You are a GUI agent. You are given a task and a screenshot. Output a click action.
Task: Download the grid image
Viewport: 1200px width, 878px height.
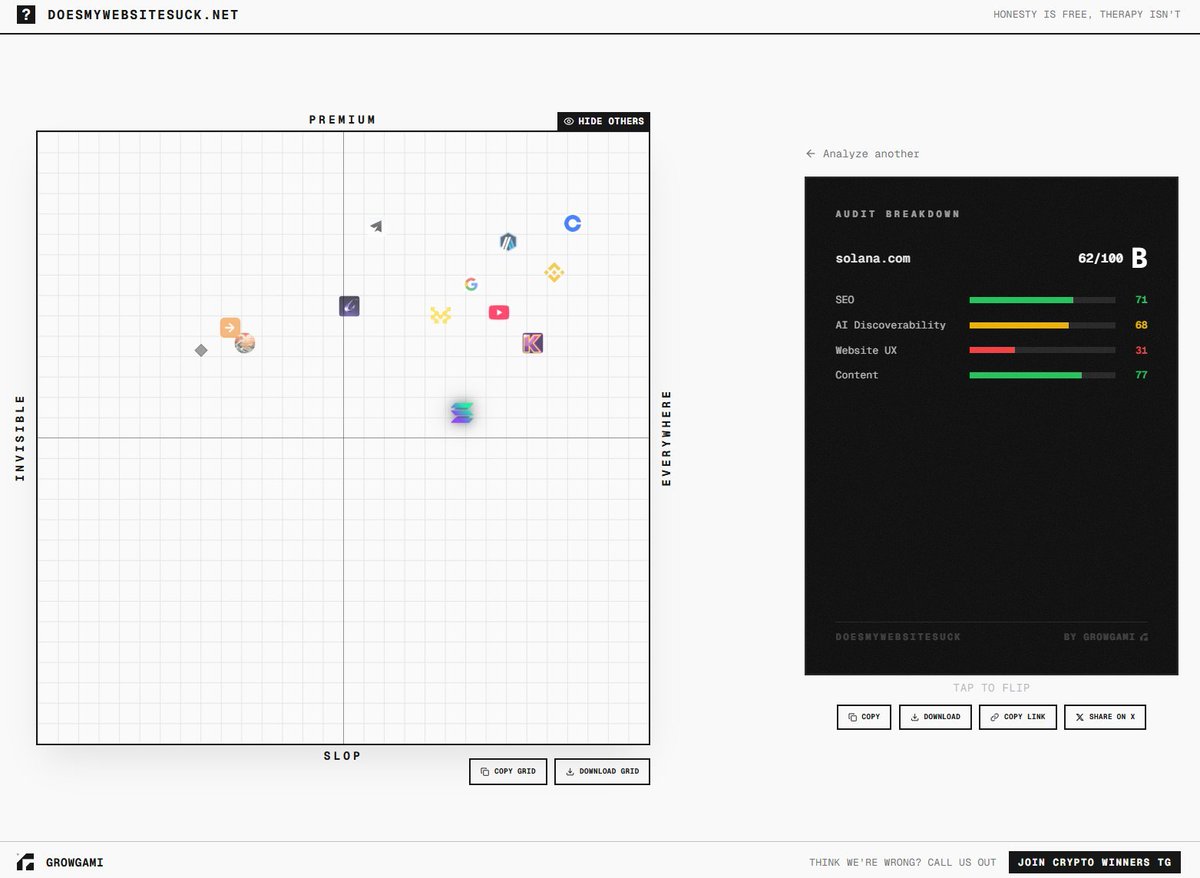pyautogui.click(x=602, y=772)
